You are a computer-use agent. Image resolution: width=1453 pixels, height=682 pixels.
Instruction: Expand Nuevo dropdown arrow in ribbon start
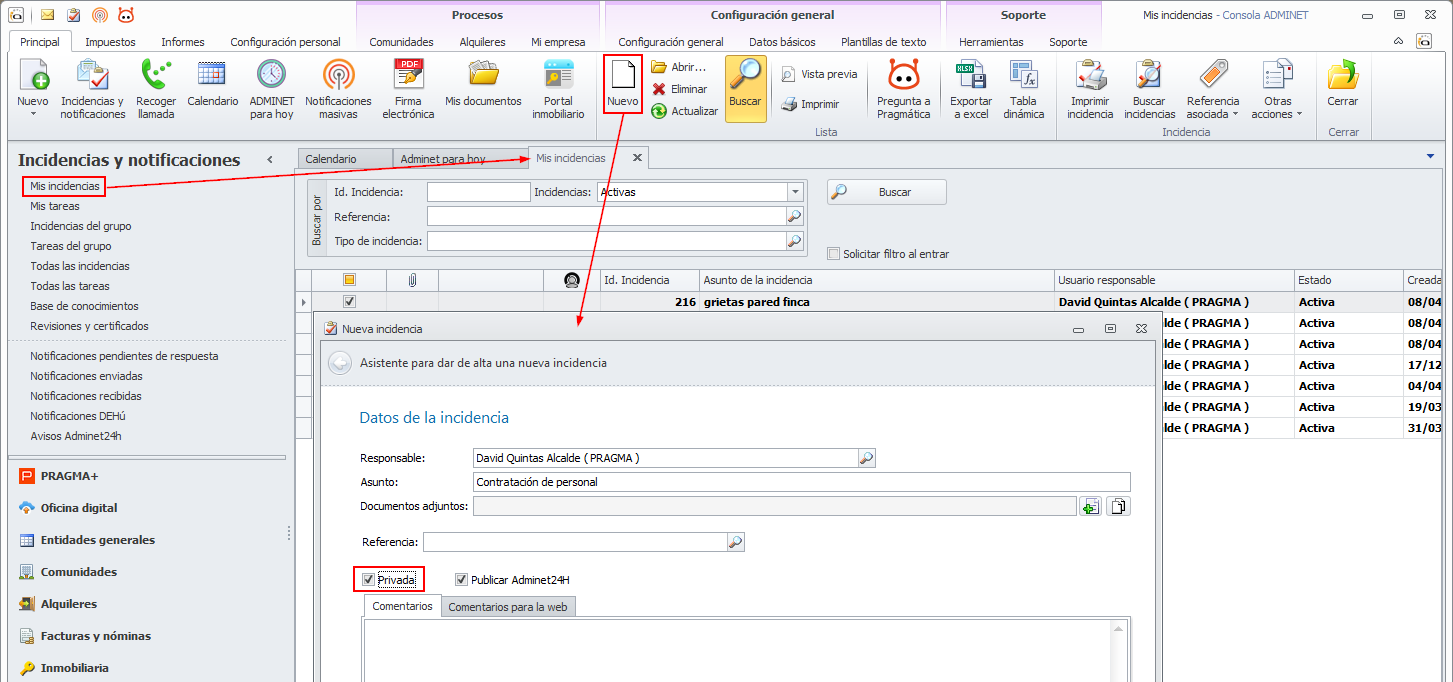point(33,113)
